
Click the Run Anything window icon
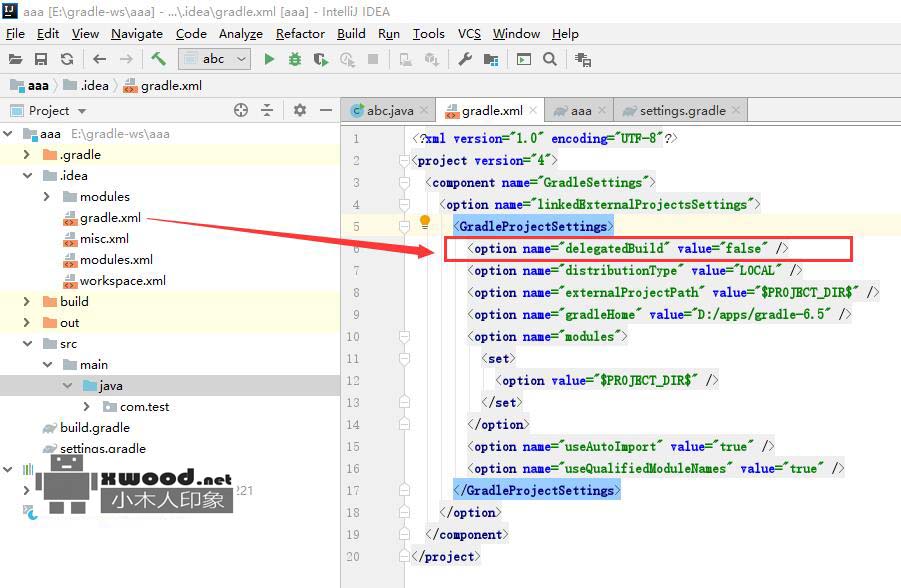(523, 59)
